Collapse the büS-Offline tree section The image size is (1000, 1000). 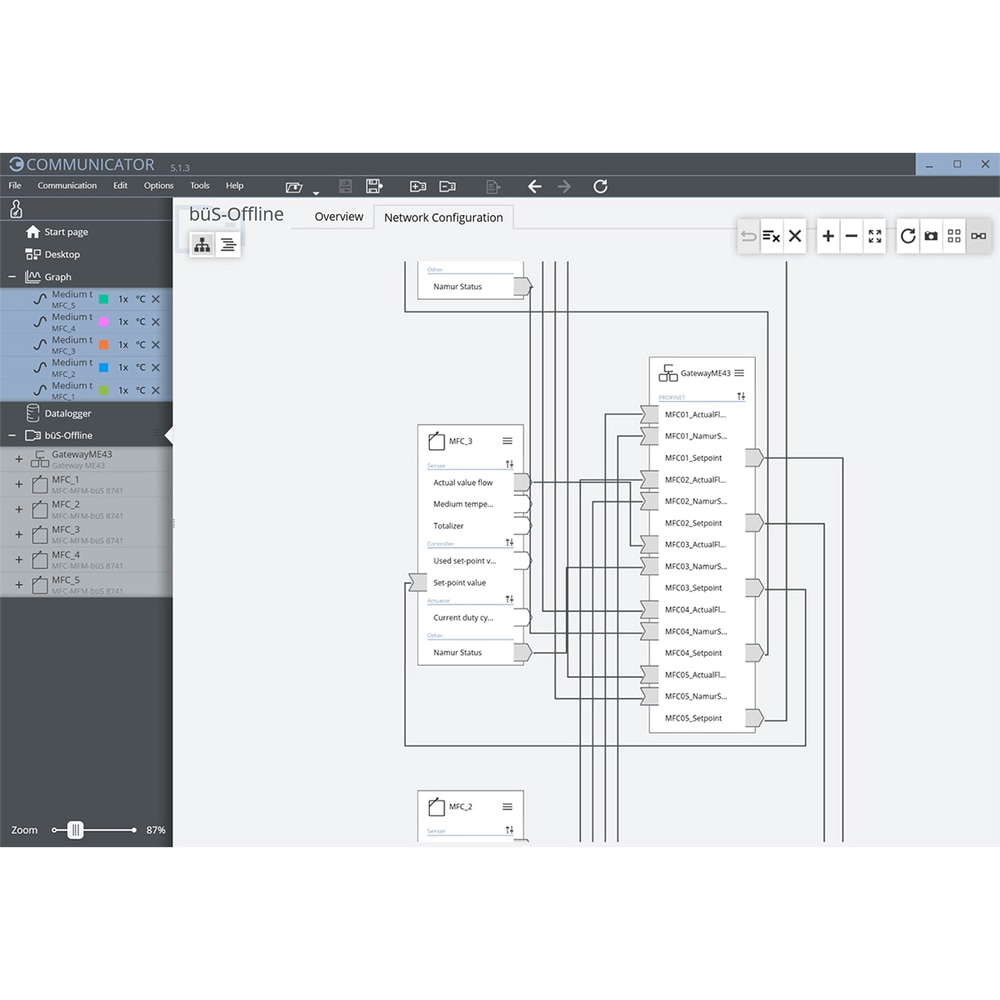pos(12,436)
